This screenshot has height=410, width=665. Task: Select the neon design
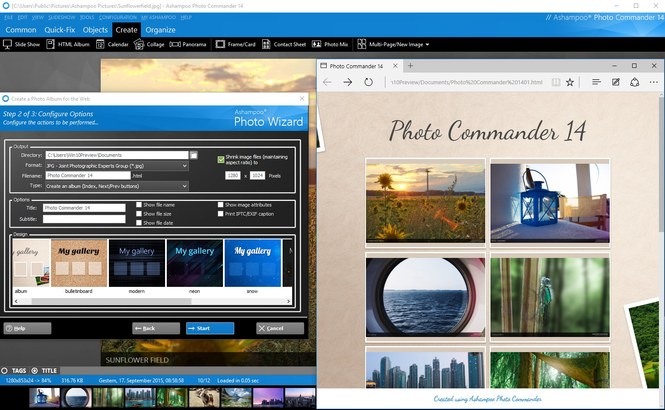[195, 267]
